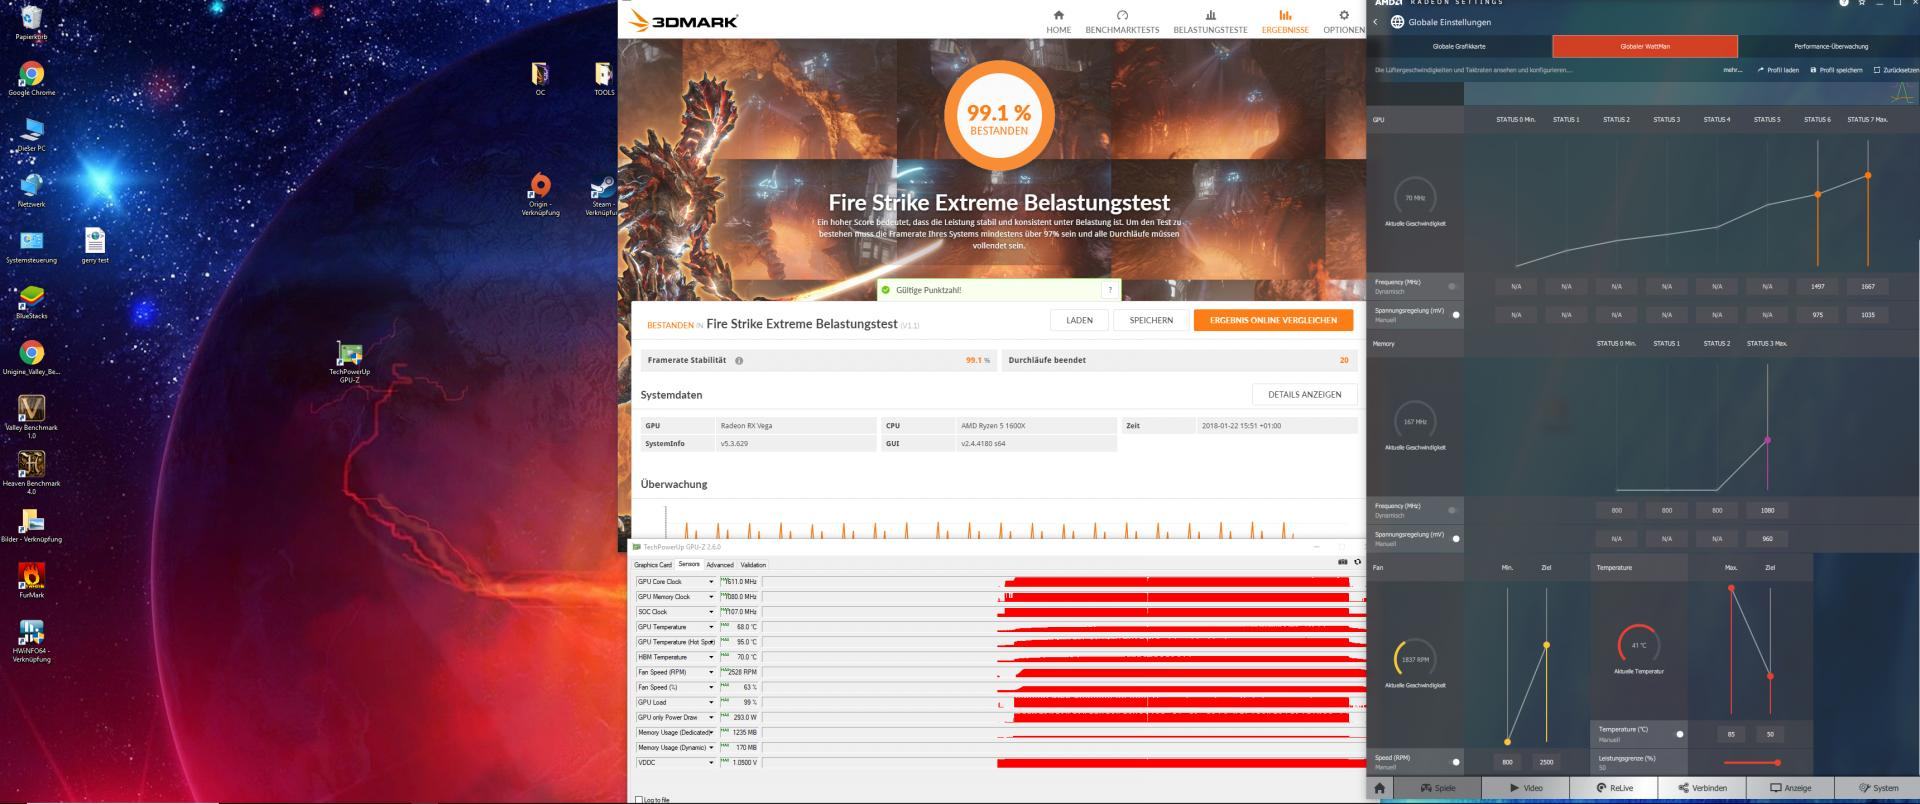Open GPU Memory Clock sensor dropdown
The height and width of the screenshot is (804, 1920).
click(x=712, y=597)
